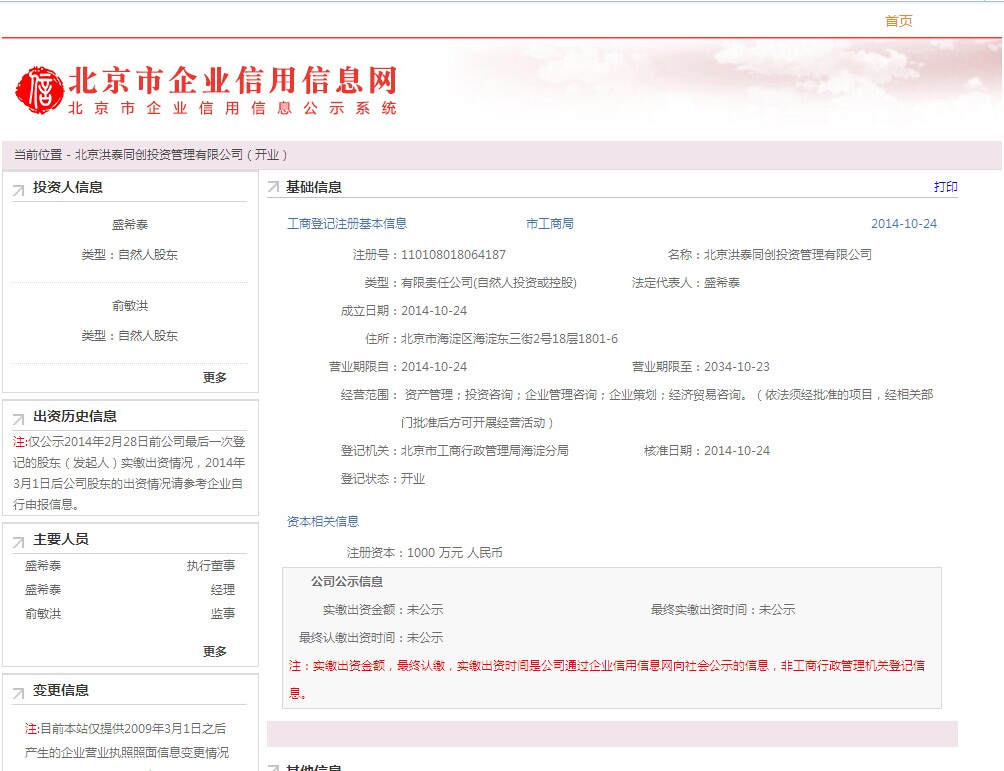Screen dimensions: 1004x771
Task: Click investor 盛希泰 in 投资人信息 panel
Action: point(130,226)
